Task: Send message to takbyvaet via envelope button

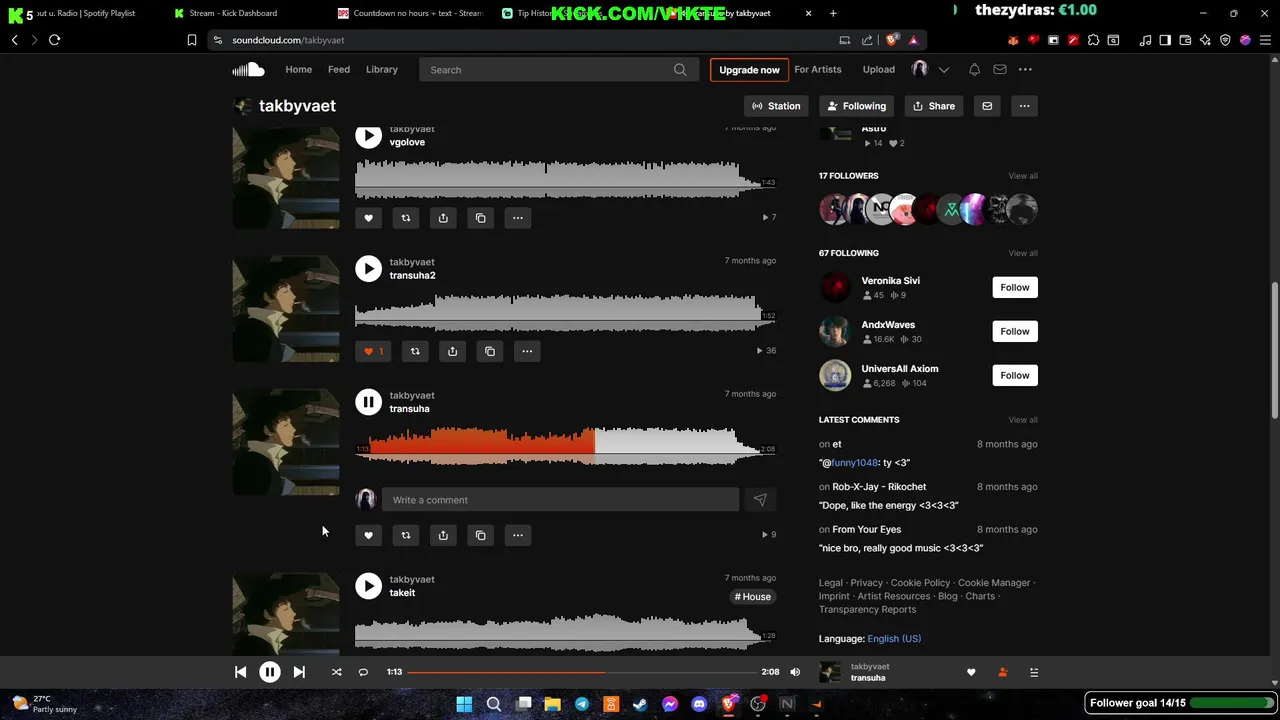Action: [987, 106]
